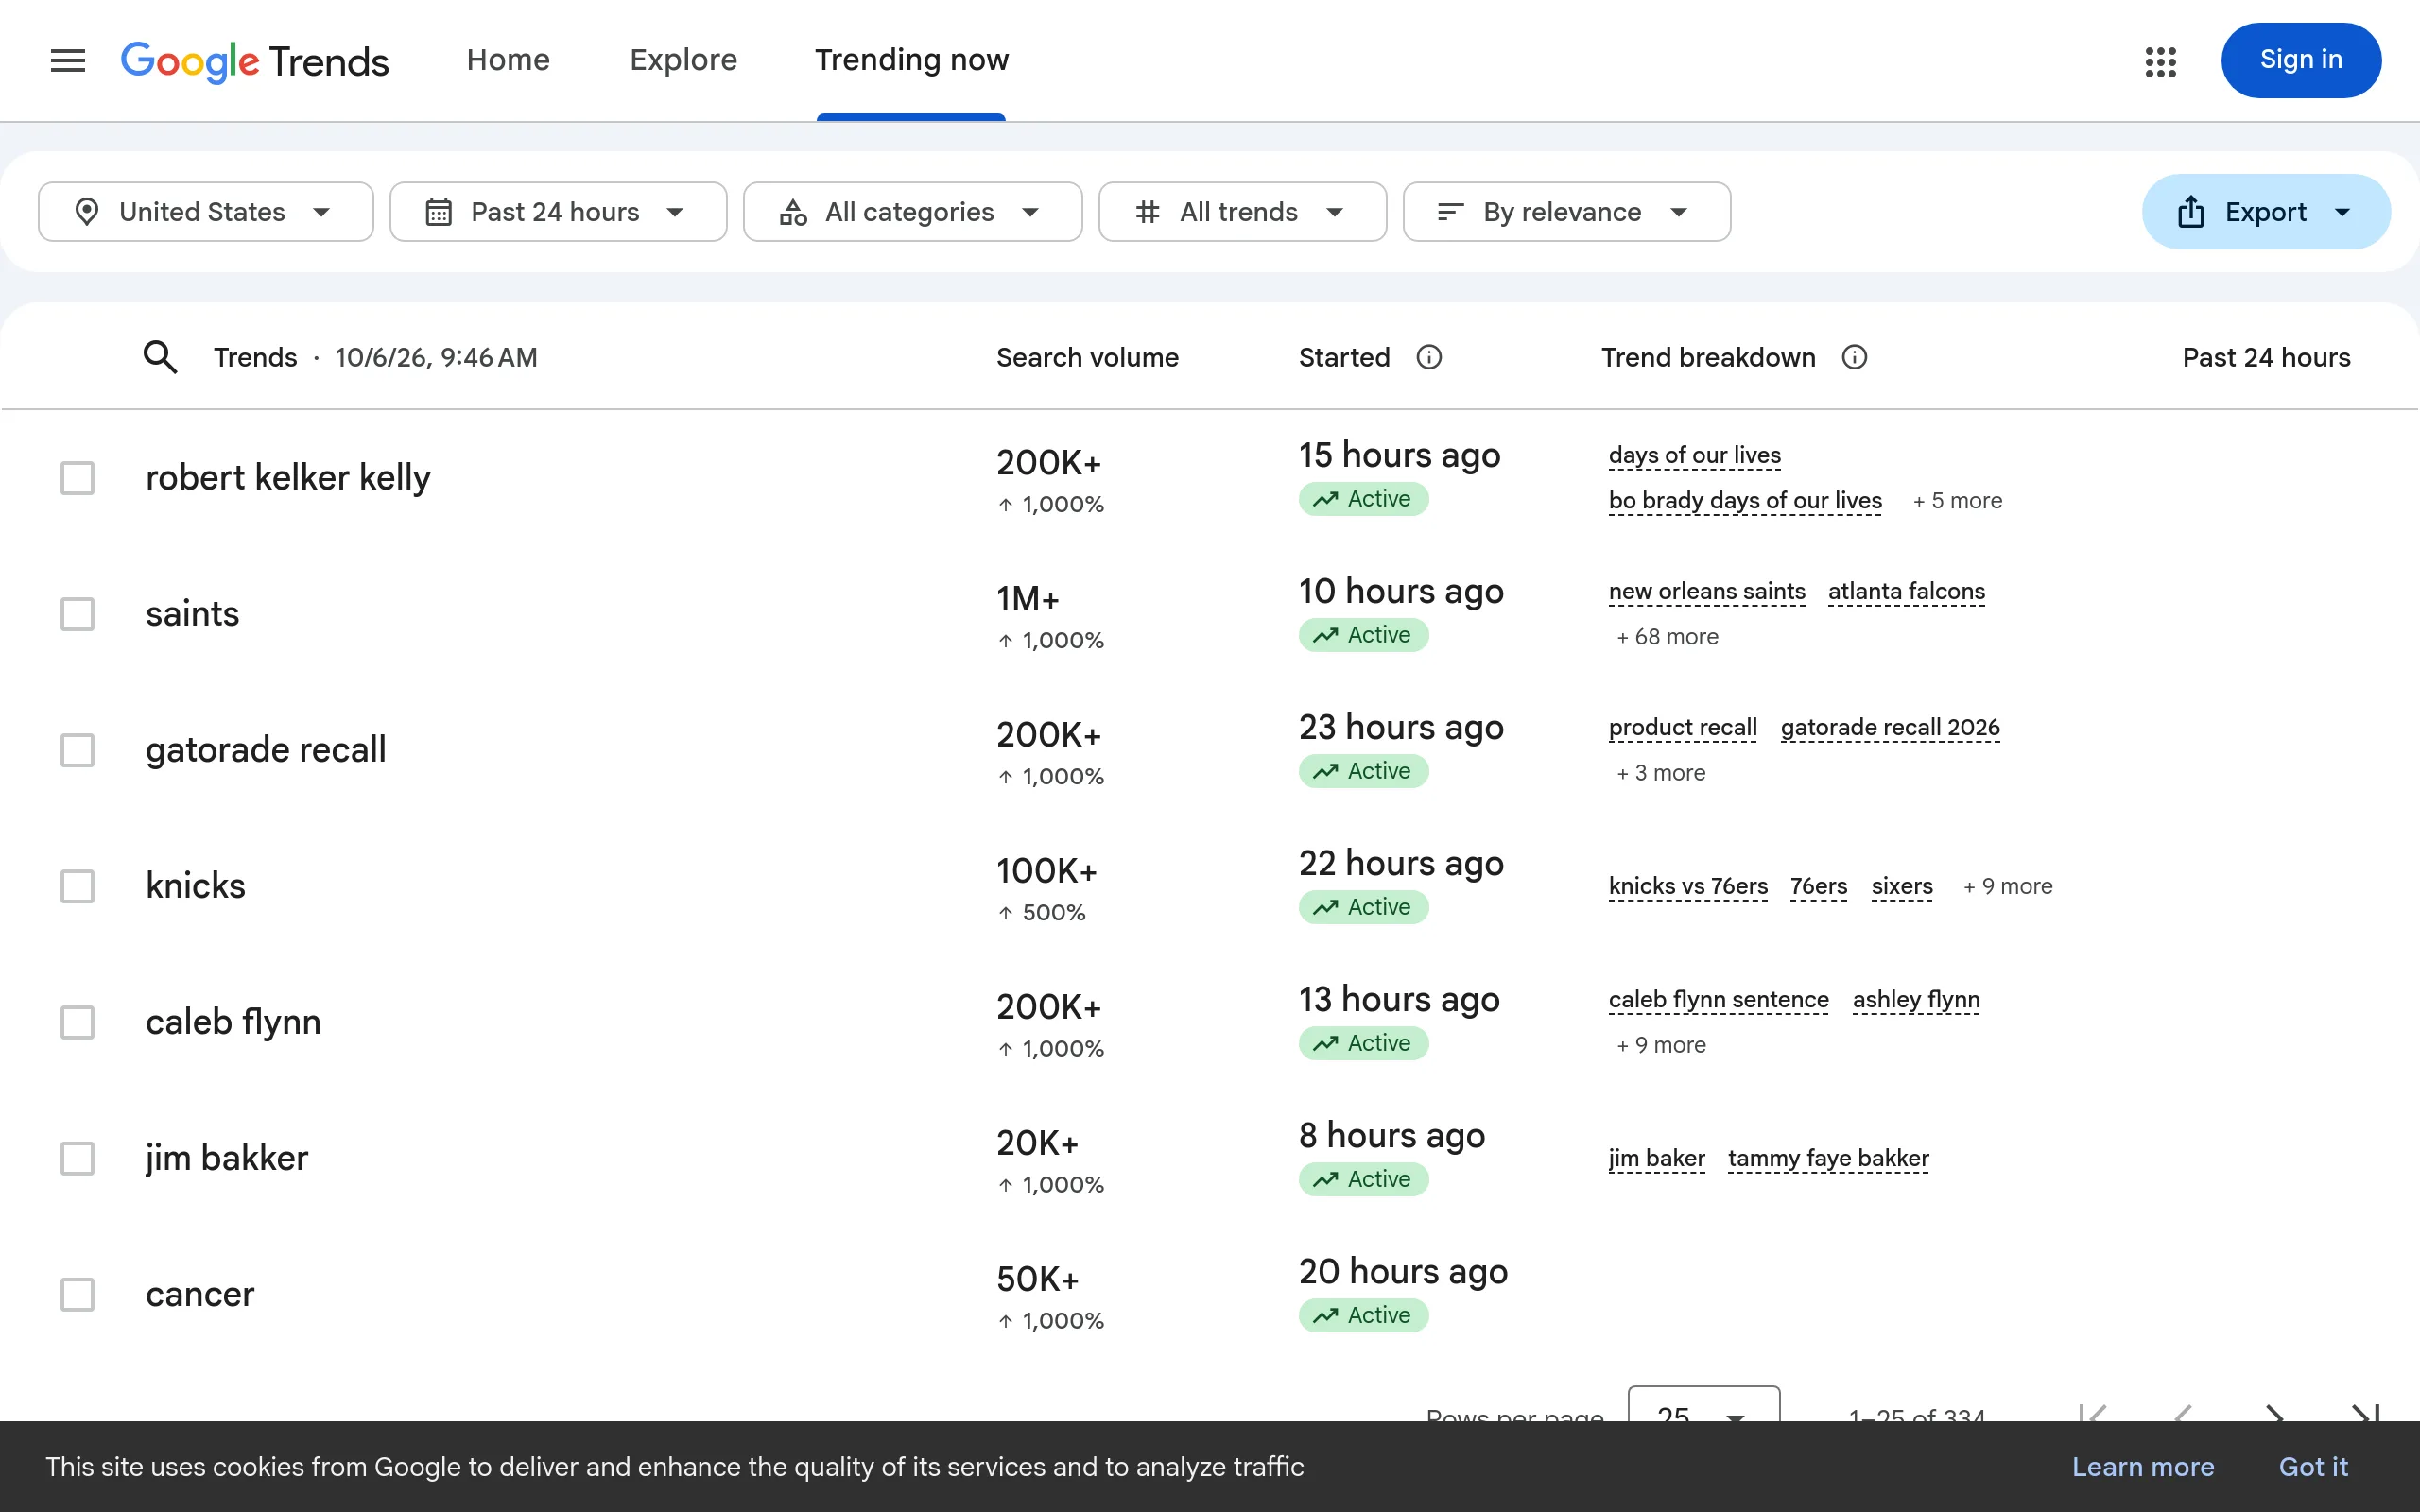Image resolution: width=2420 pixels, height=1512 pixels.
Task: Expand + 5 more terms for robert kelker kelly
Action: 1957,501
